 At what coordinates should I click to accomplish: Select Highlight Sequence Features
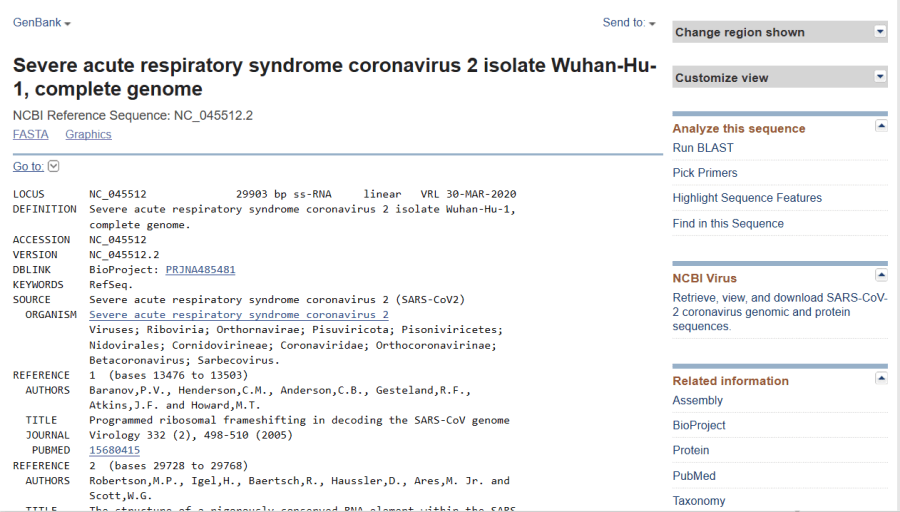tap(747, 198)
